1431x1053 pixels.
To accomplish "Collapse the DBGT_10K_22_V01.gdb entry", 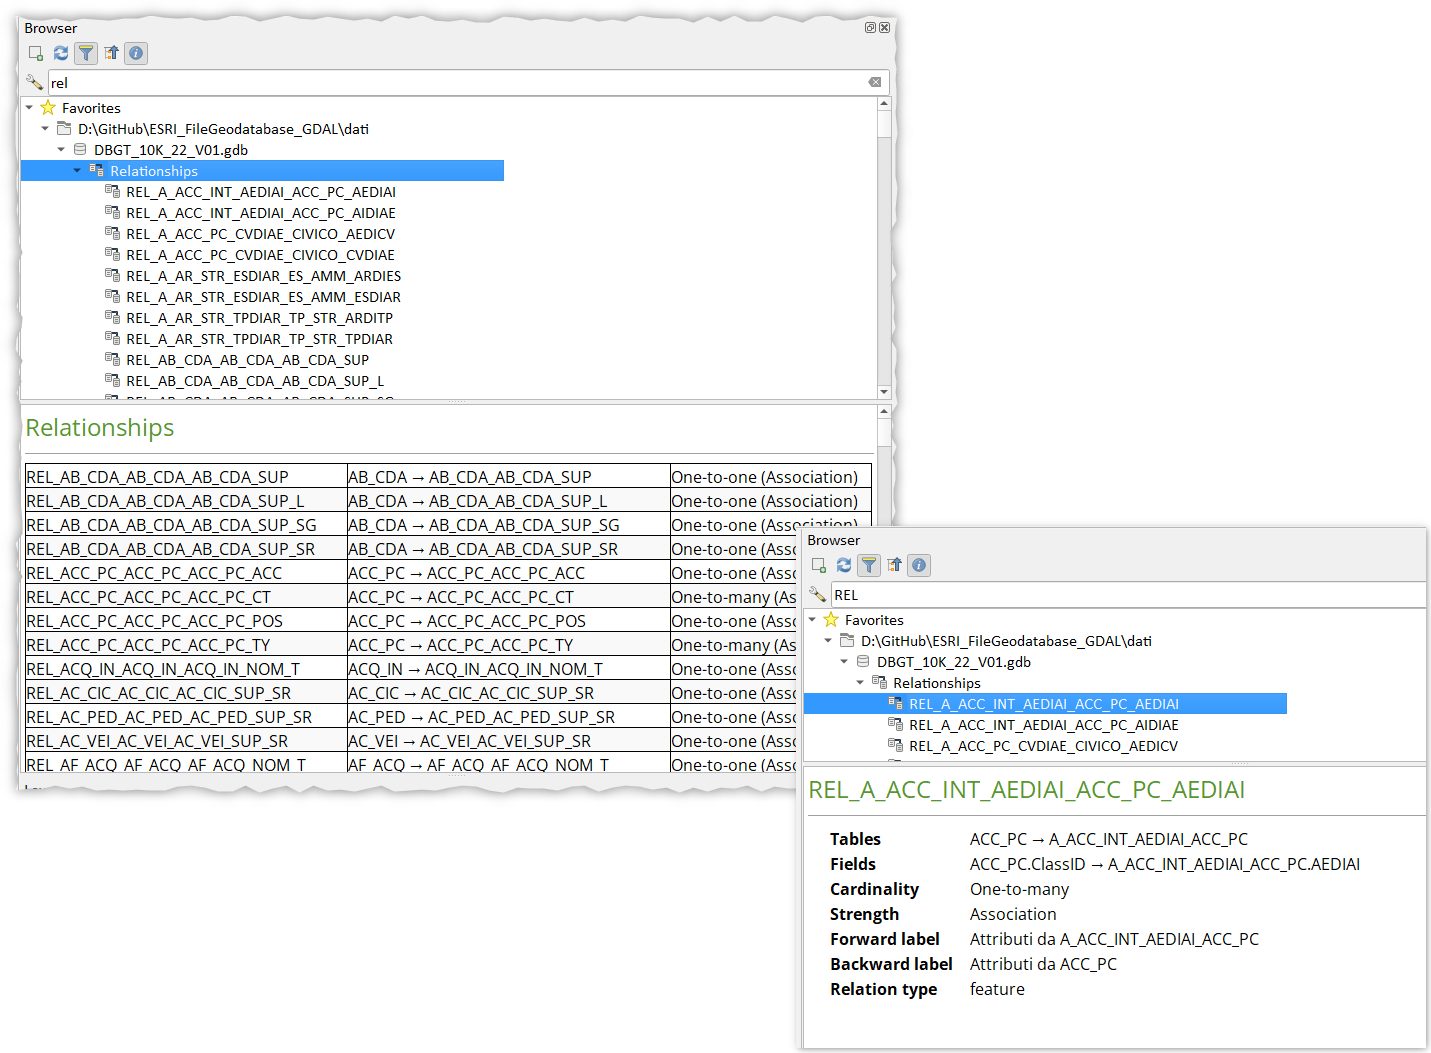I will pyautogui.click(x=61, y=149).
